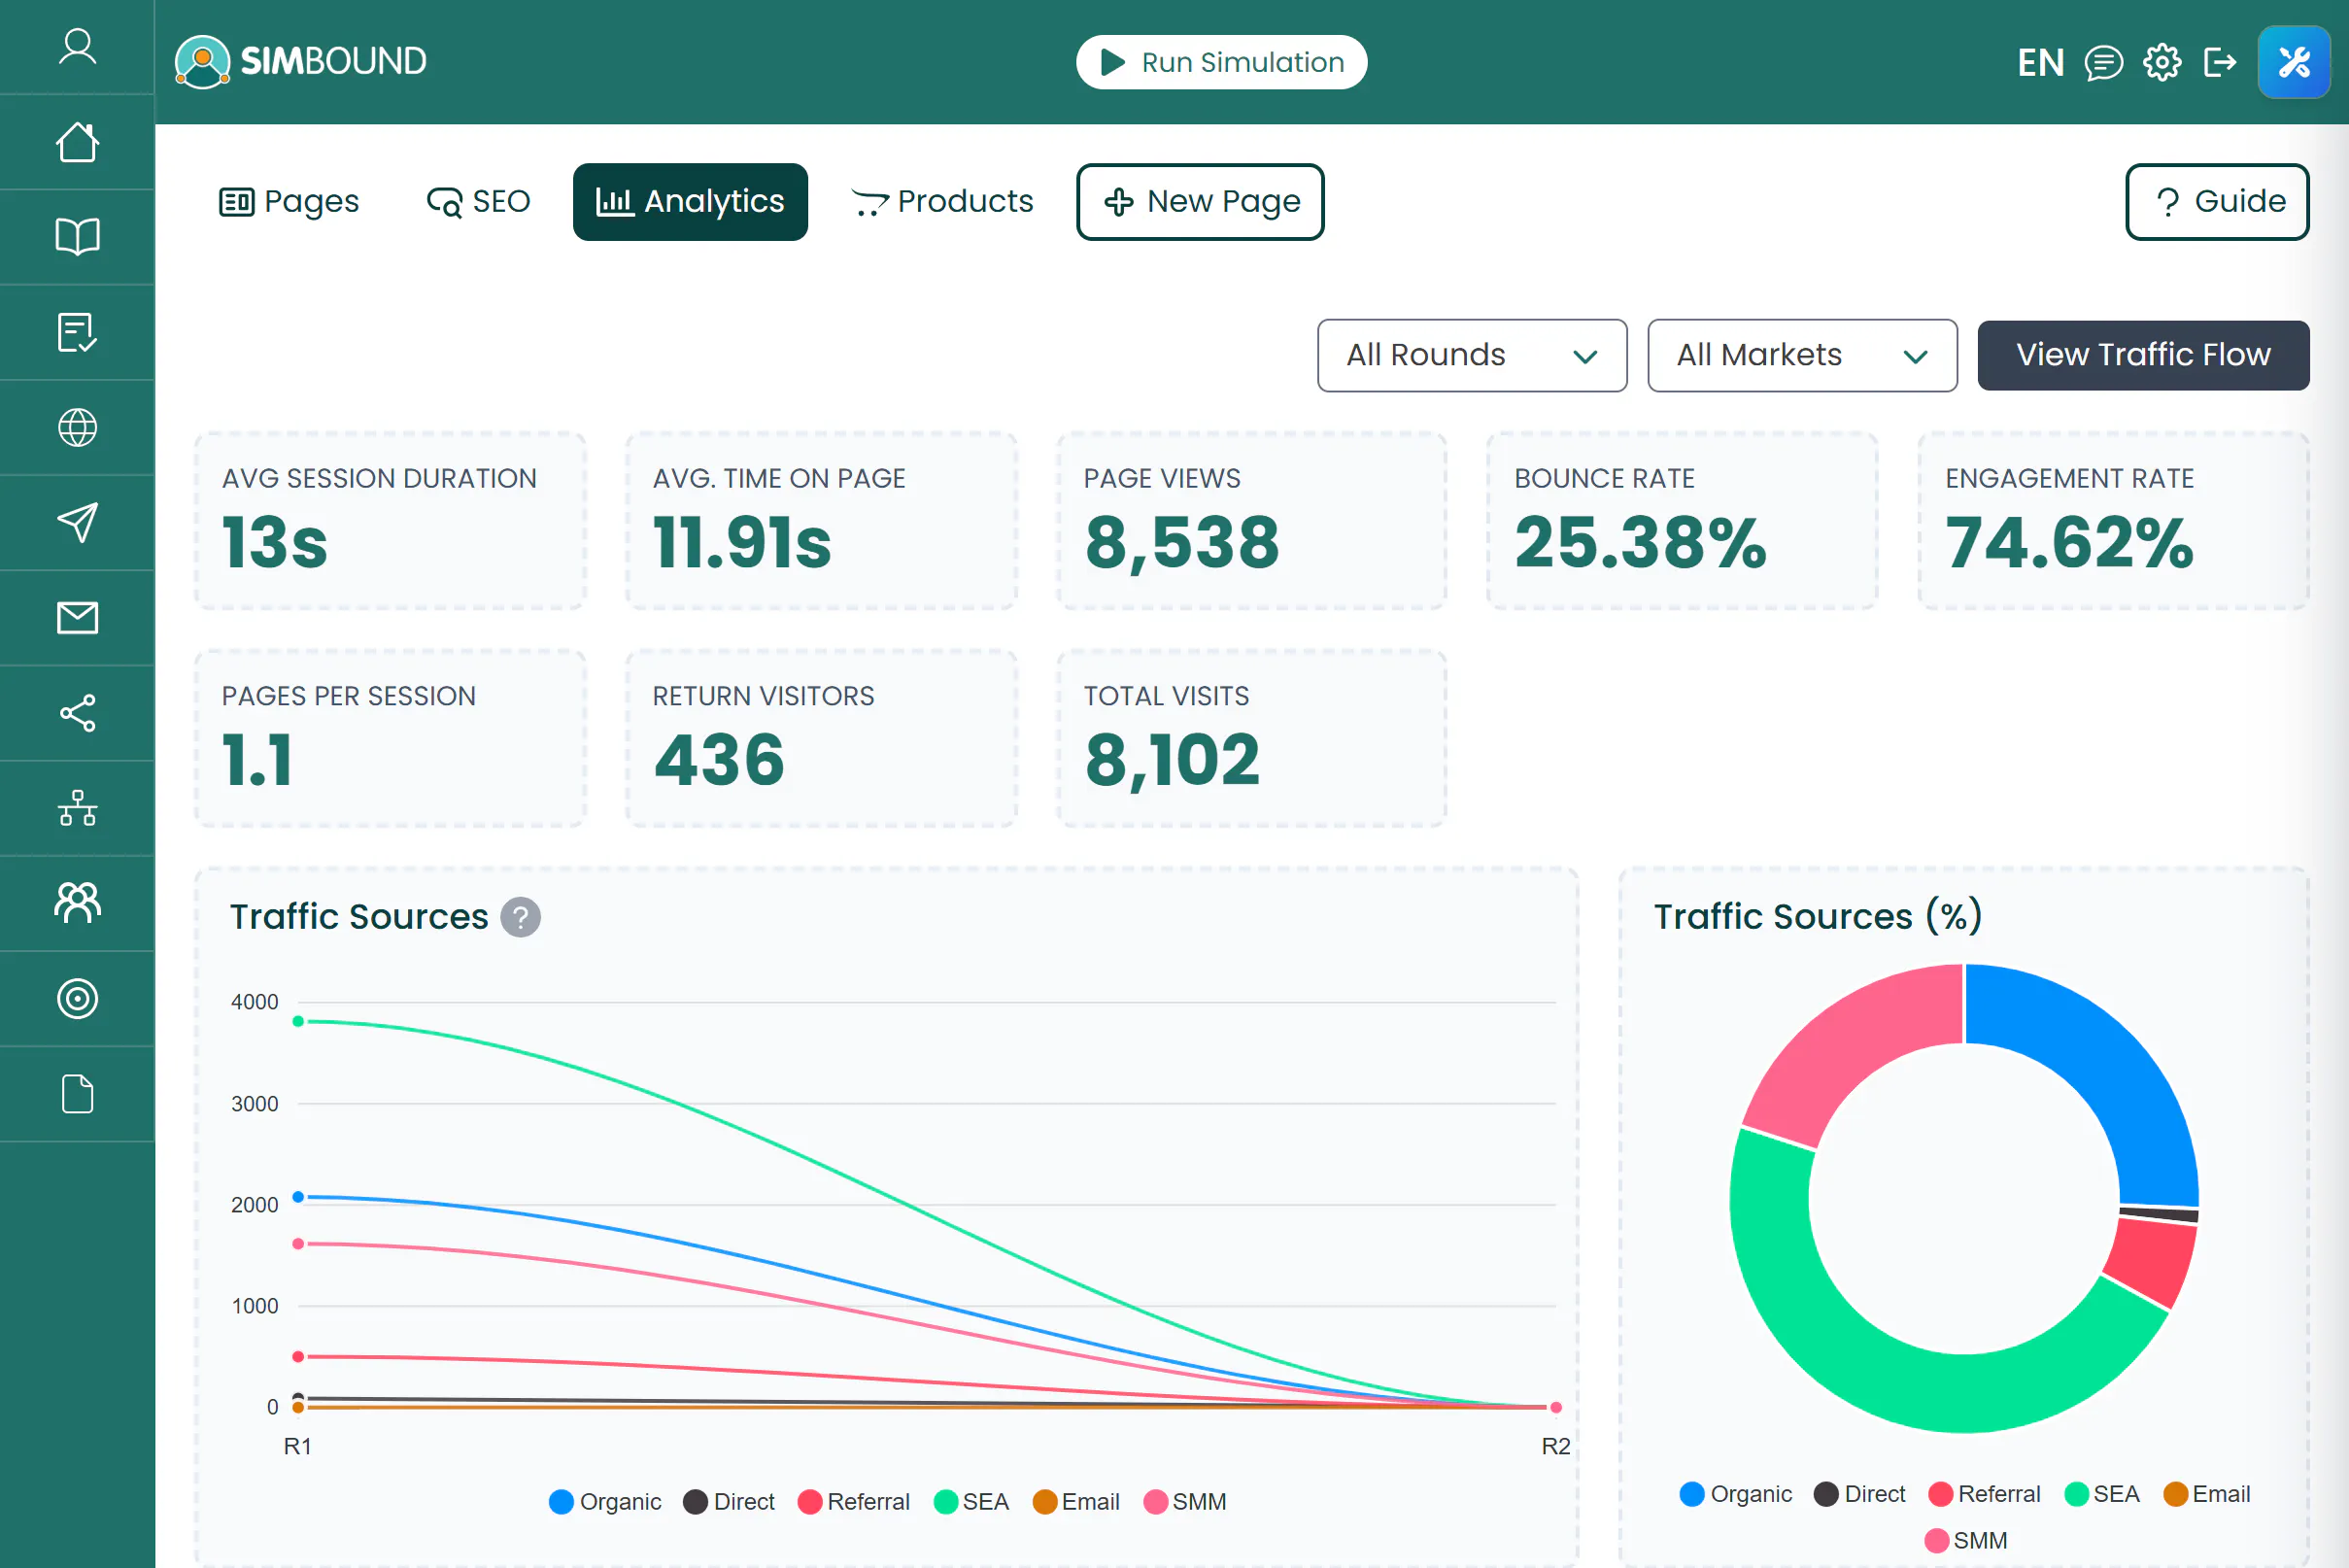Image resolution: width=2349 pixels, height=1568 pixels.
Task: Open the chat messages icon in header
Action: pos(2103,62)
